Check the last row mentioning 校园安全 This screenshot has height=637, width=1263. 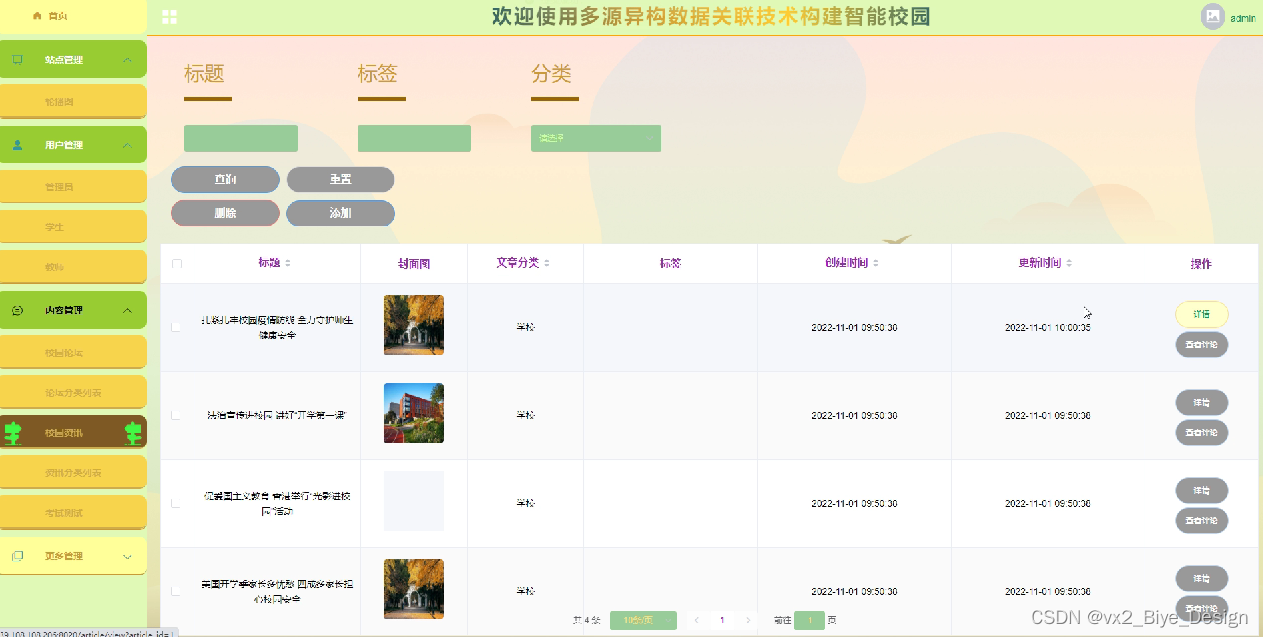177,591
